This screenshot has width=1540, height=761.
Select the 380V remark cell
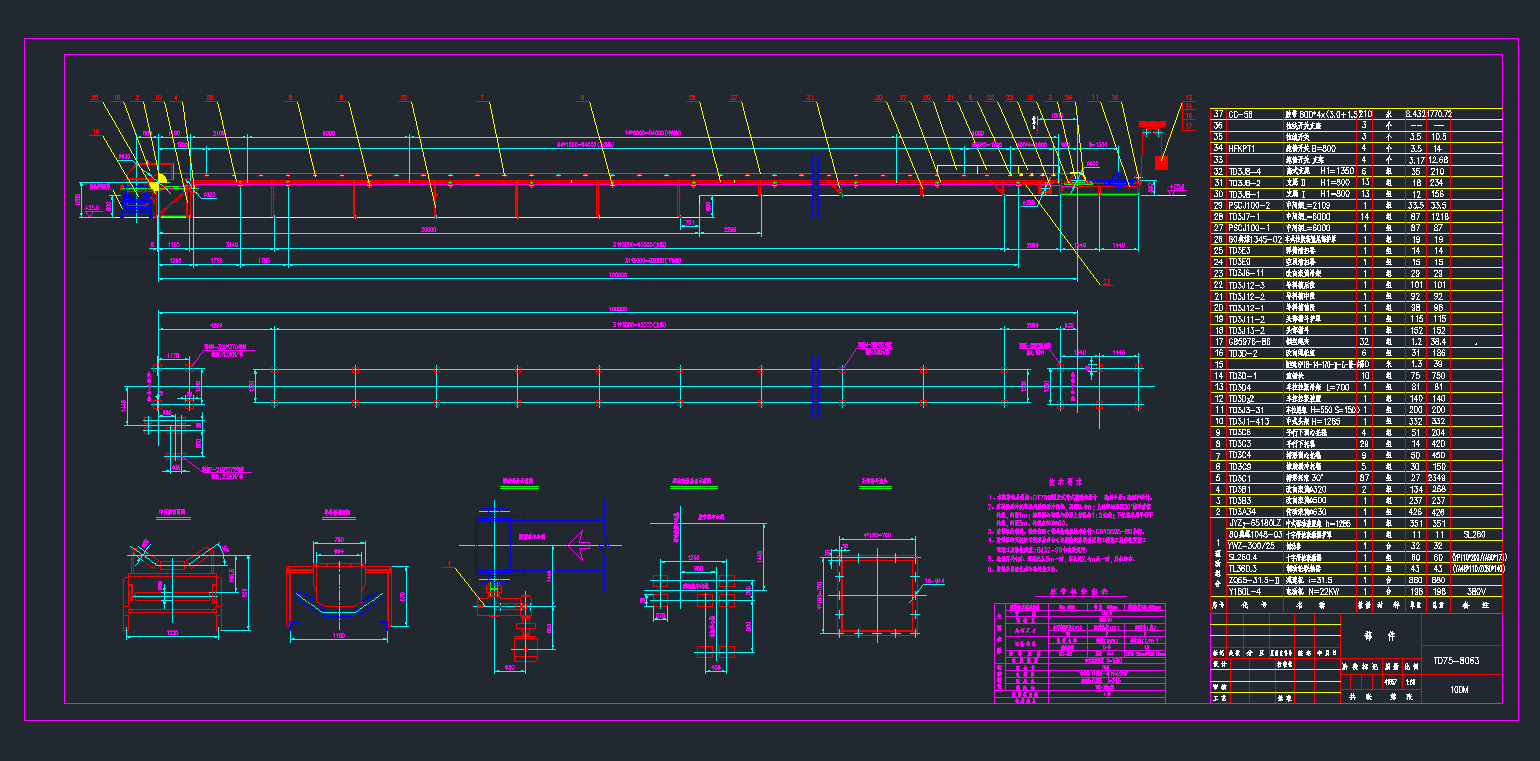coord(1475,591)
